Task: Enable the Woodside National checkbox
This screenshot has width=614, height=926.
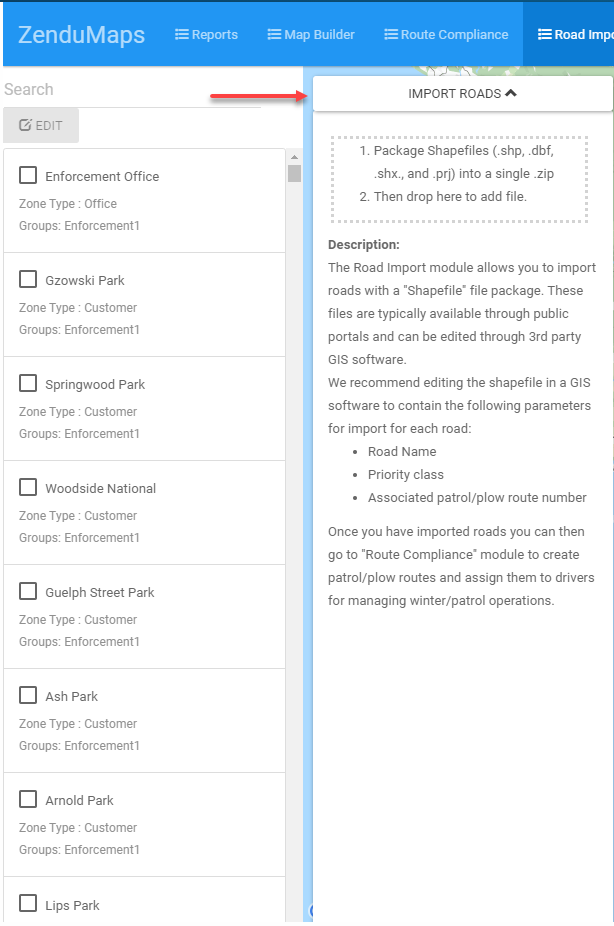Action: point(28,487)
